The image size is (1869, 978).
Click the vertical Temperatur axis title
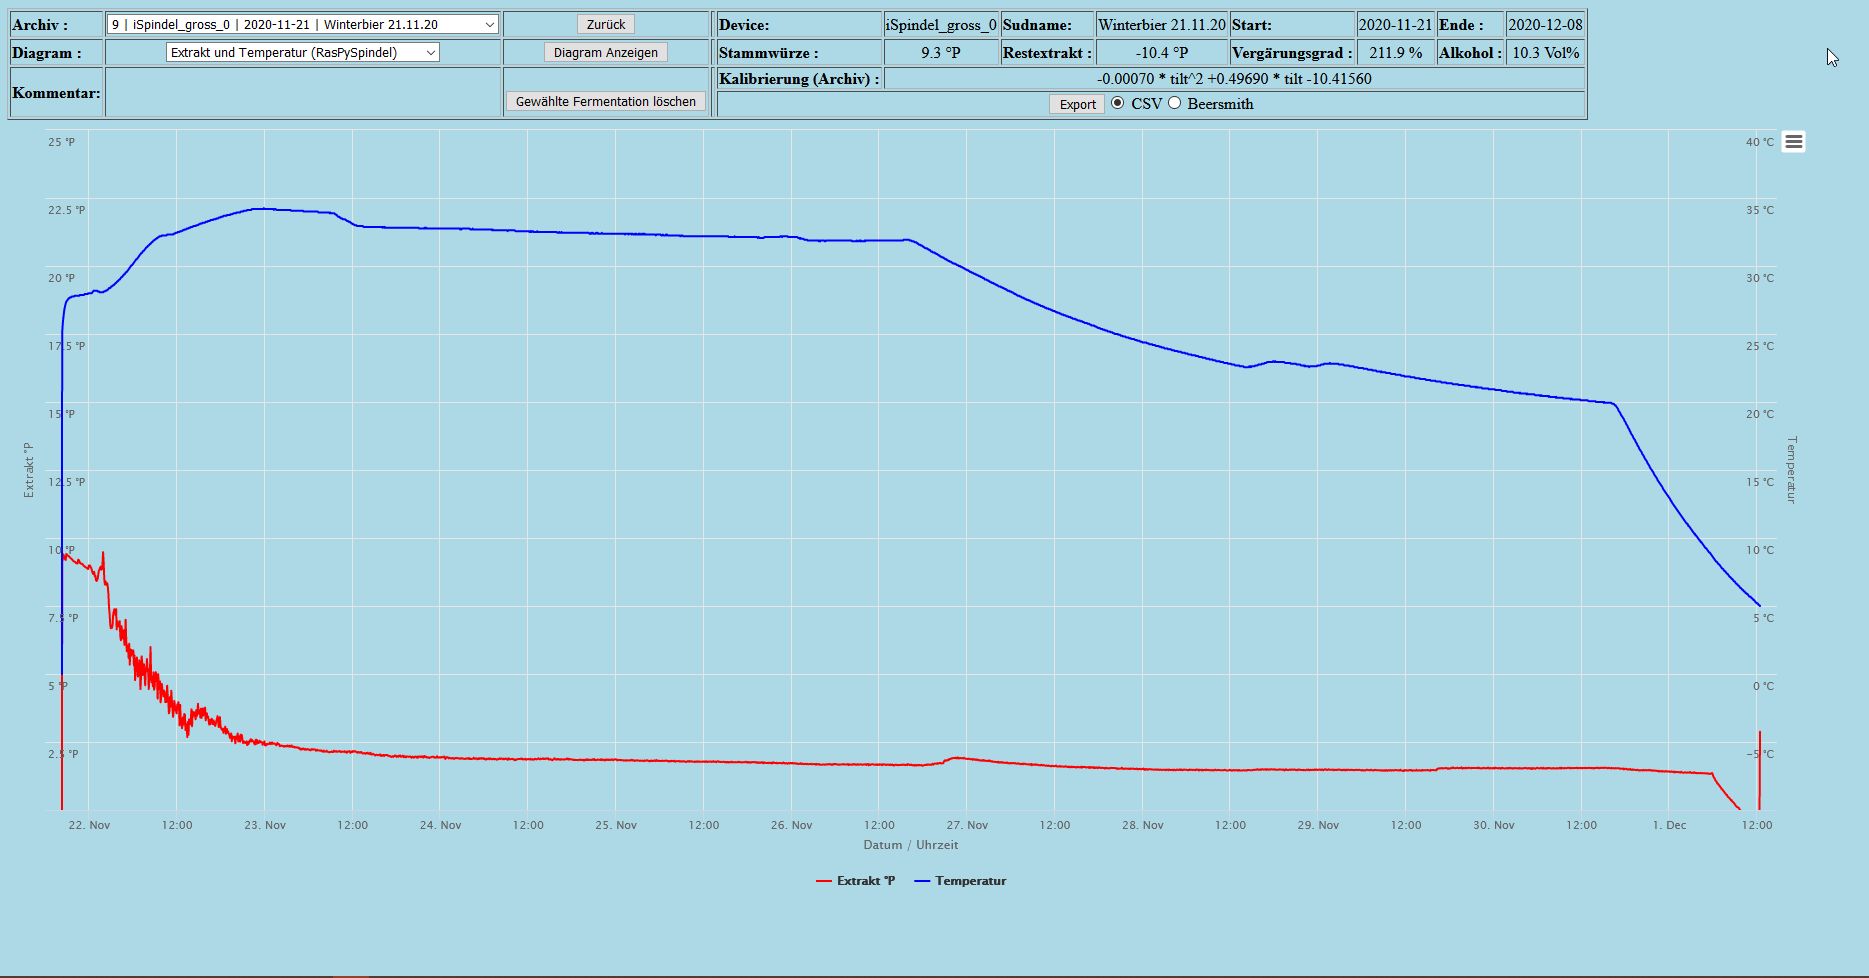click(x=1791, y=469)
